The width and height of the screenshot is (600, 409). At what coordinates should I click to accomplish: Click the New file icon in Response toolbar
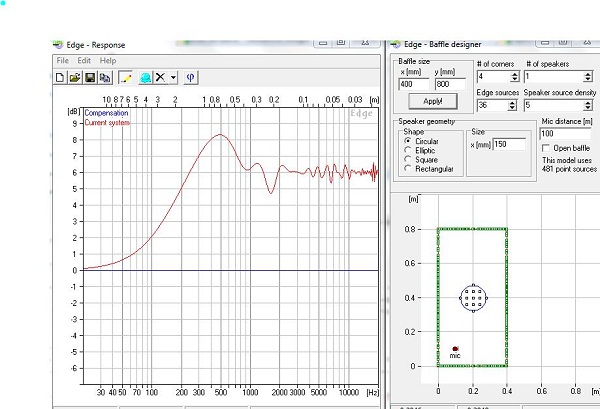click(x=60, y=78)
